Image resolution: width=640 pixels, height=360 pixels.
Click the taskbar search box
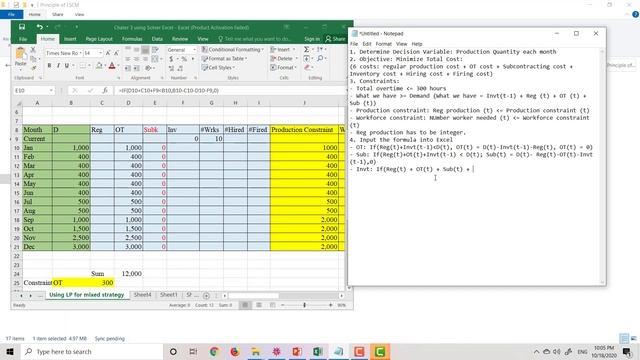coord(91,351)
